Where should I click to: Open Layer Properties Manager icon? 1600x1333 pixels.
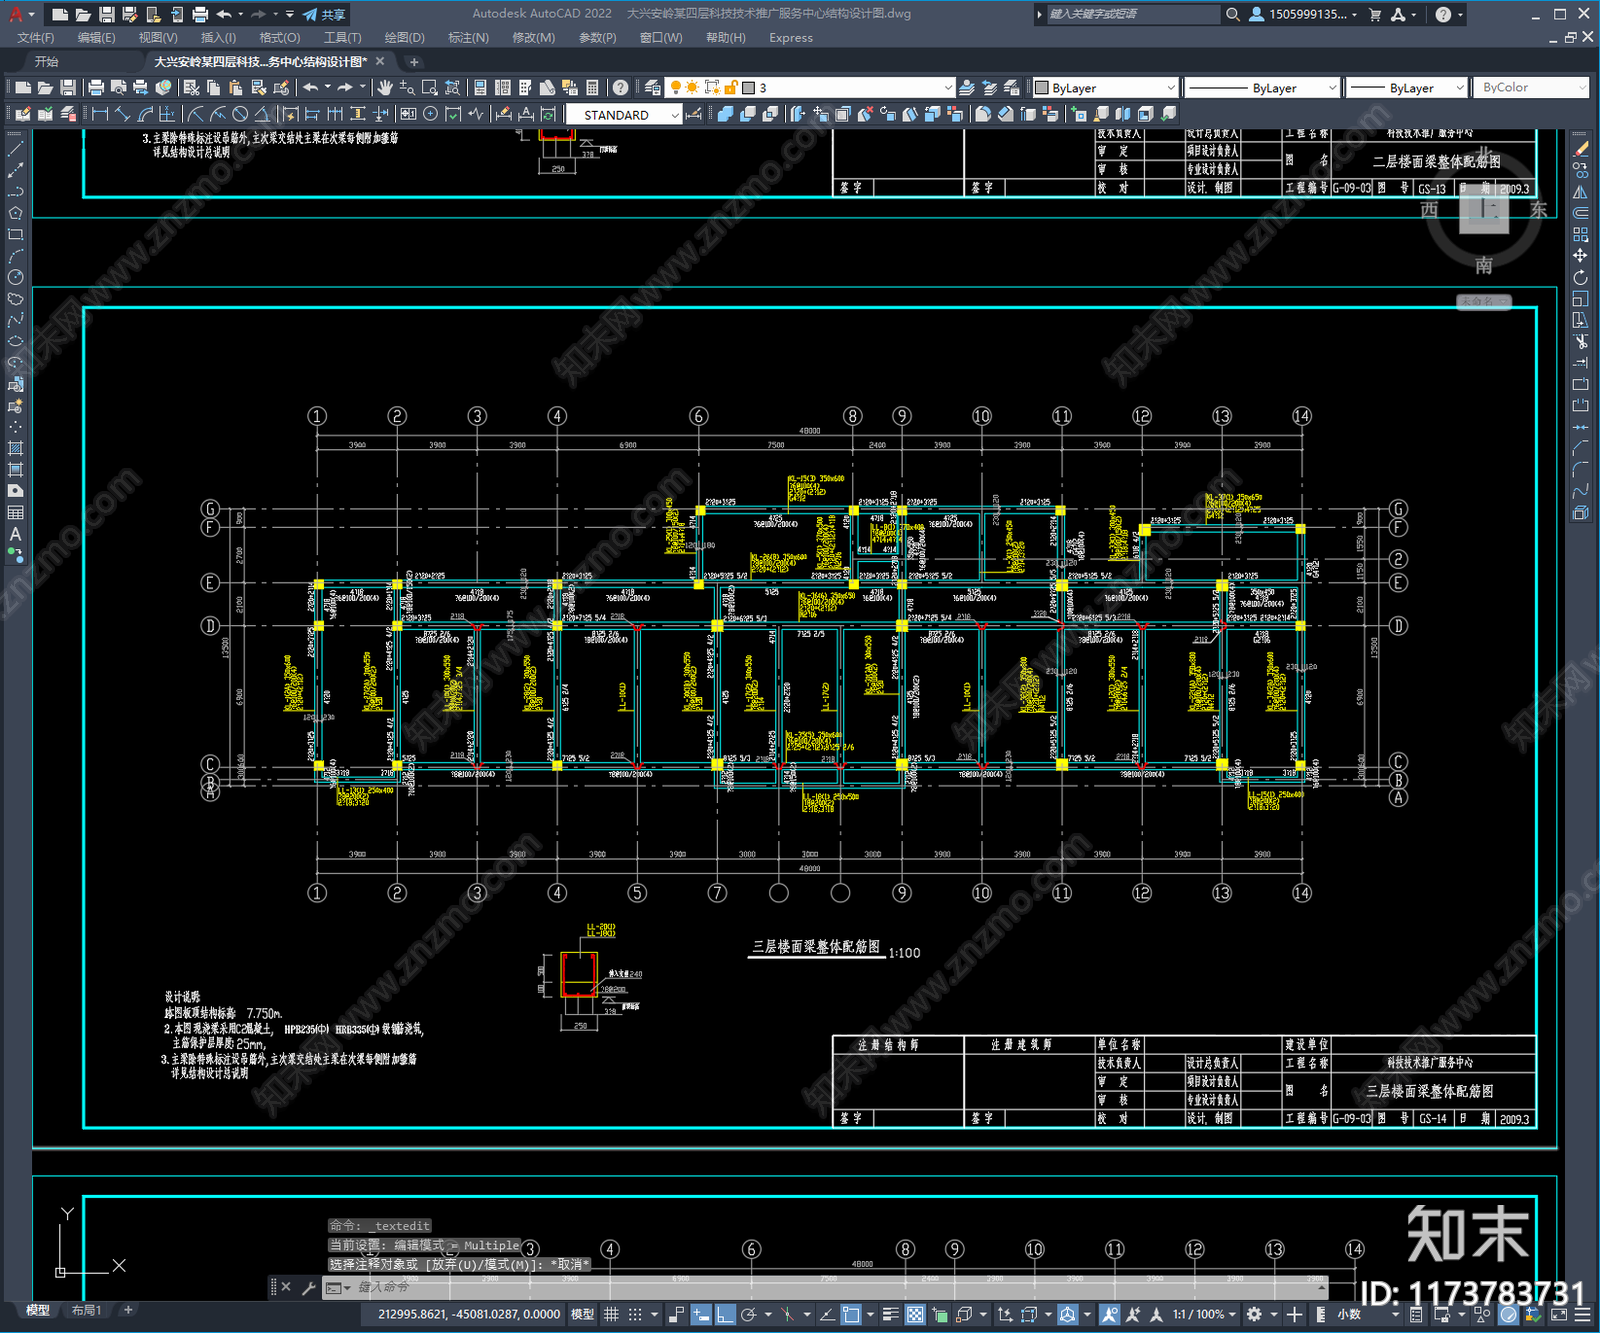pyautogui.click(x=653, y=88)
